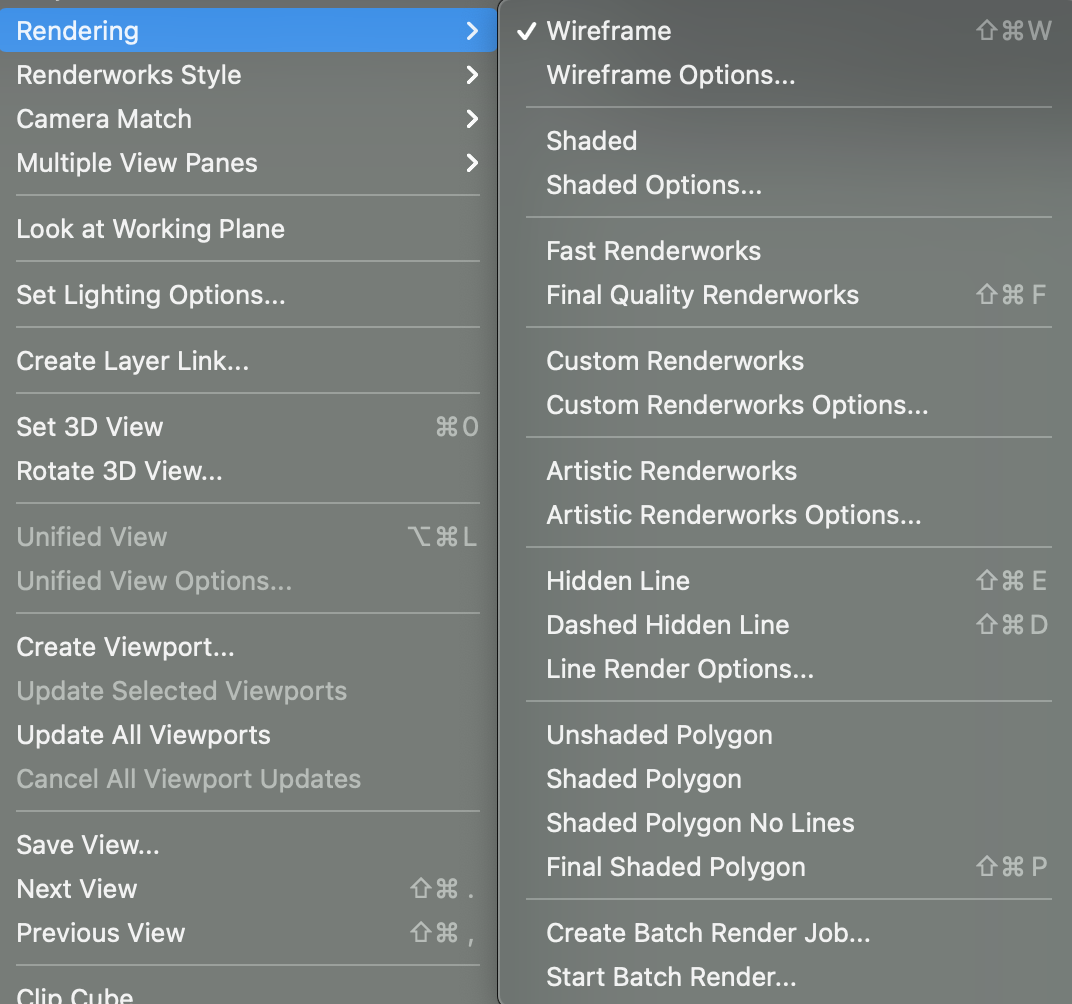Select Hidden Line render mode
The height and width of the screenshot is (1004, 1072).
[x=617, y=581]
